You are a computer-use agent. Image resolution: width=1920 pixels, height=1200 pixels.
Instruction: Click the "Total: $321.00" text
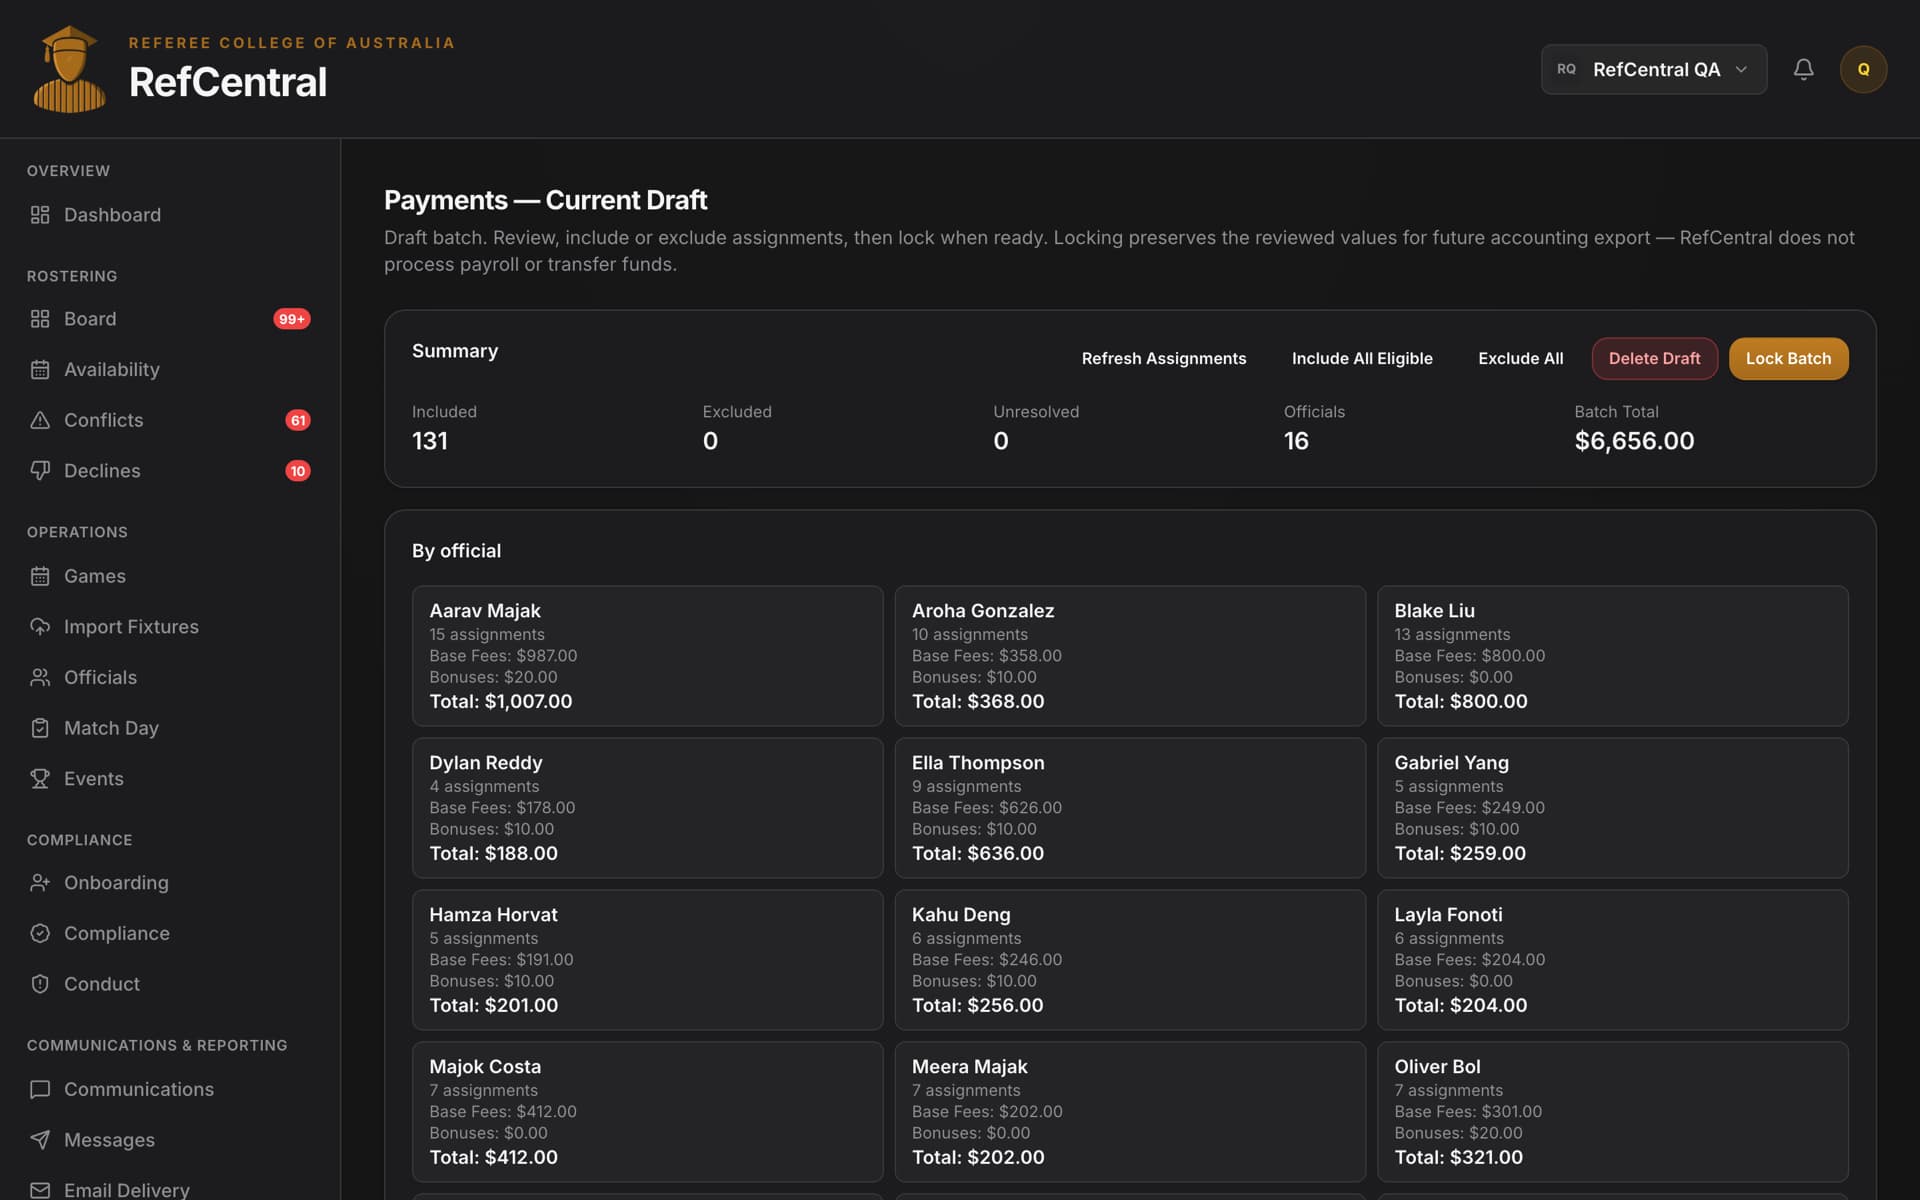coord(1458,1158)
